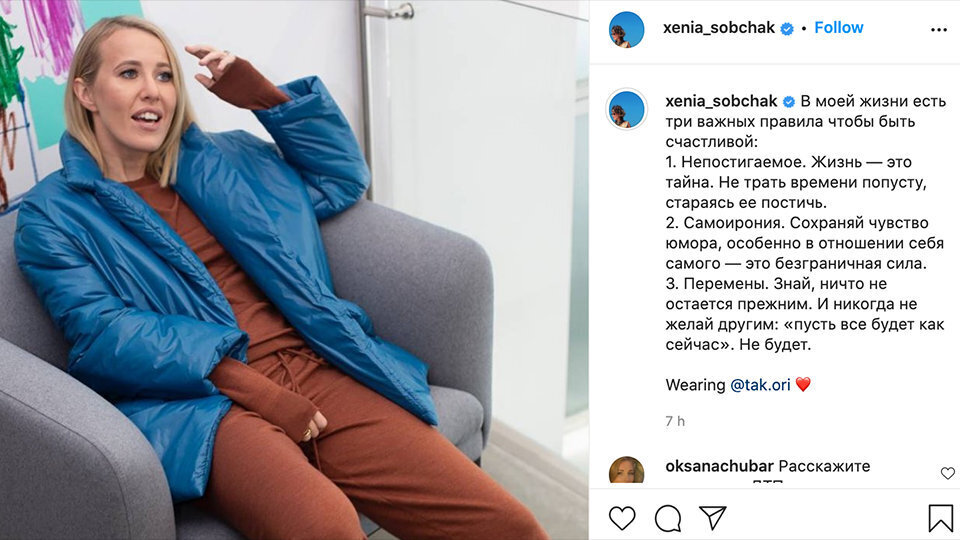Click oksanachubar's comment avatar
This screenshot has height=540, width=960.
pyautogui.click(x=626, y=470)
